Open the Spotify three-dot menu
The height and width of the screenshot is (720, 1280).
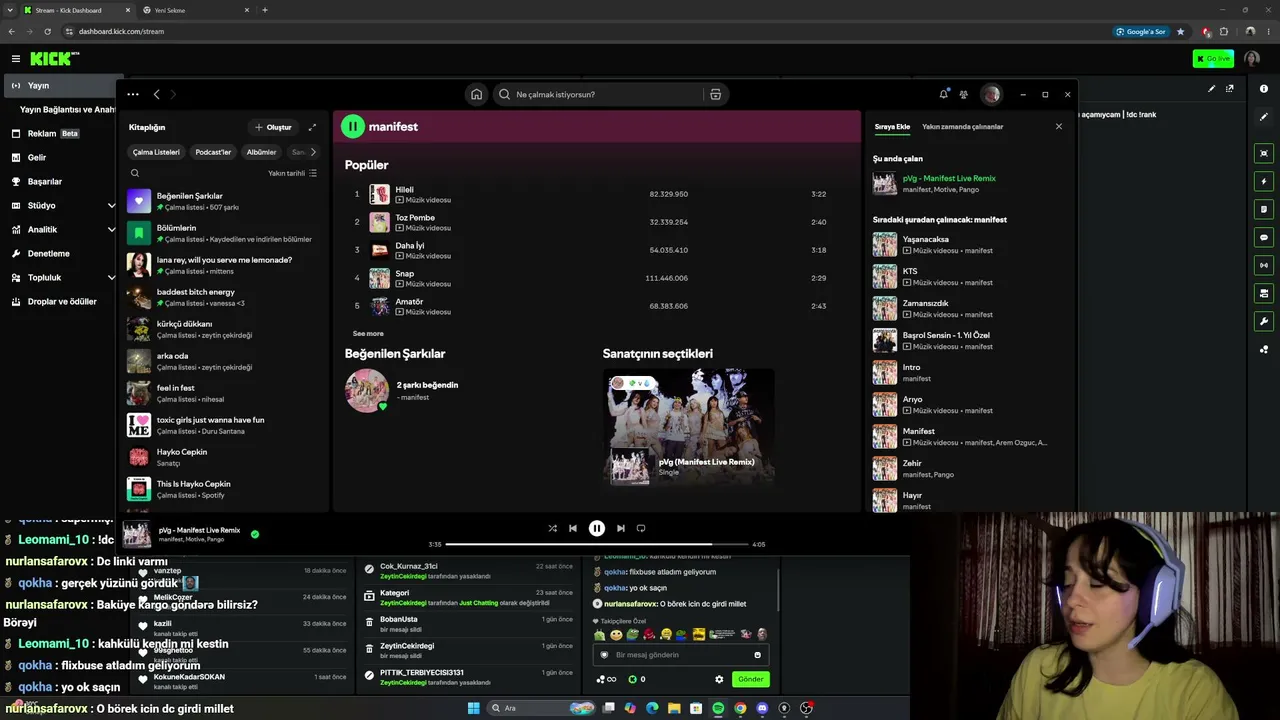[x=133, y=94]
